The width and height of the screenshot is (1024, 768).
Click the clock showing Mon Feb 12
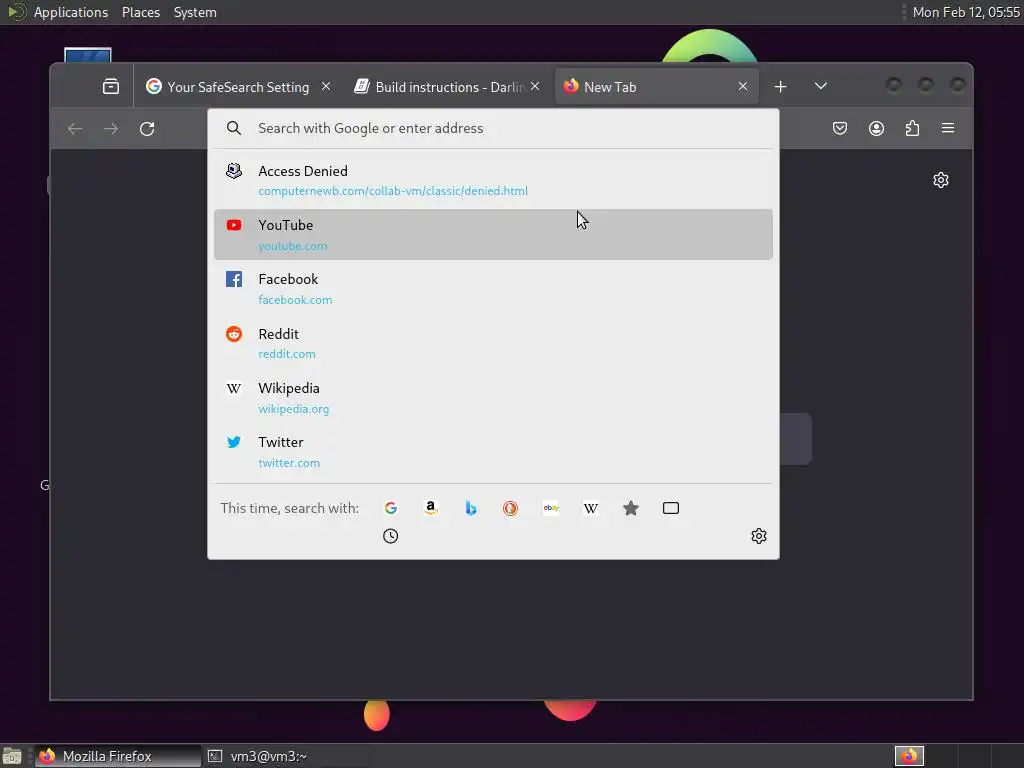tap(966, 12)
